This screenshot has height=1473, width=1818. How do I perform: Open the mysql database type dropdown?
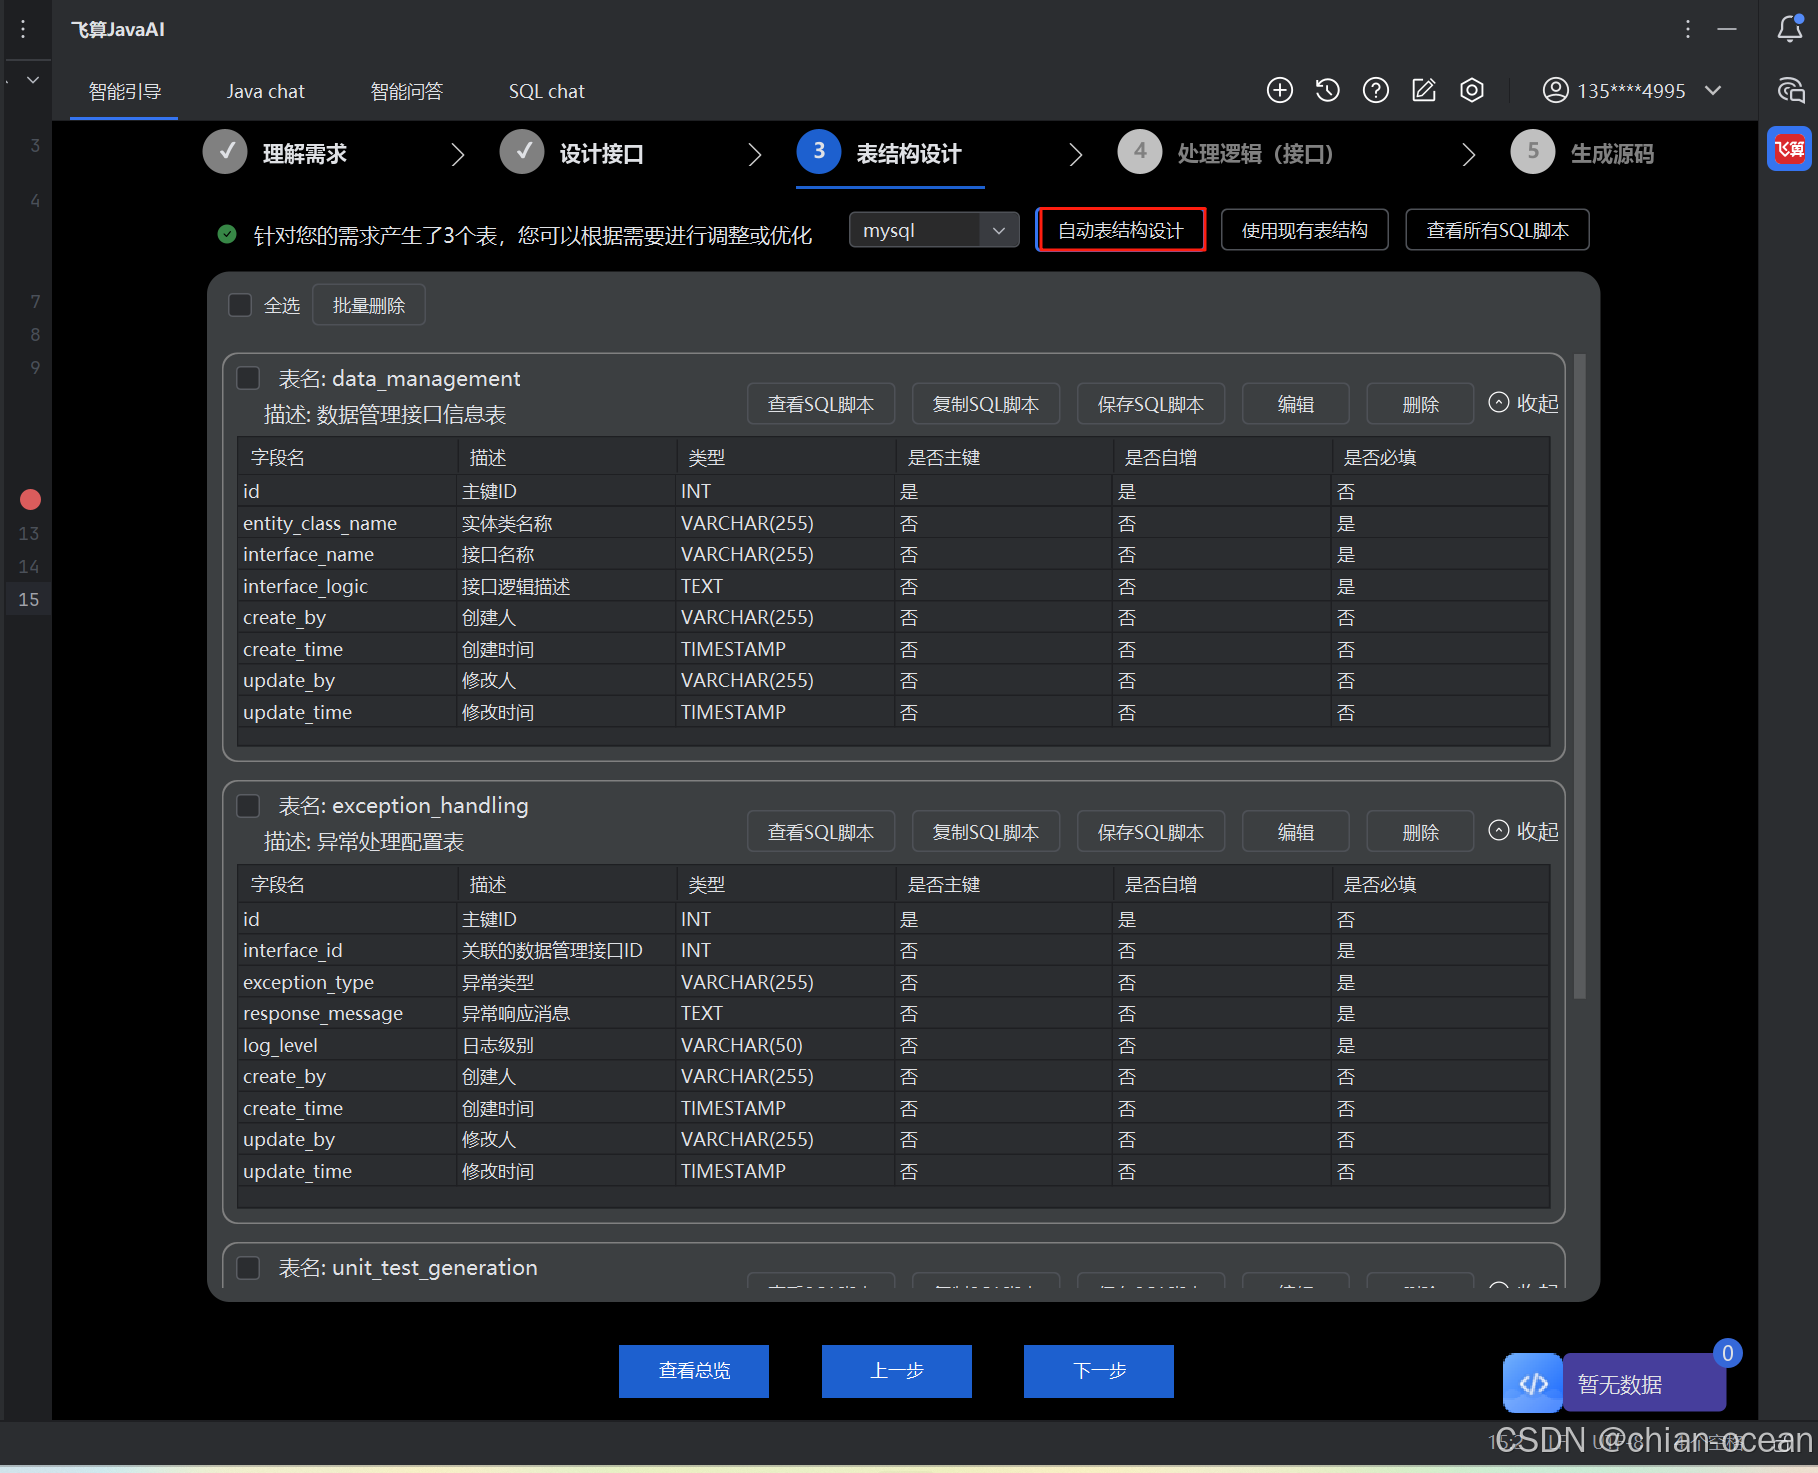click(x=934, y=230)
